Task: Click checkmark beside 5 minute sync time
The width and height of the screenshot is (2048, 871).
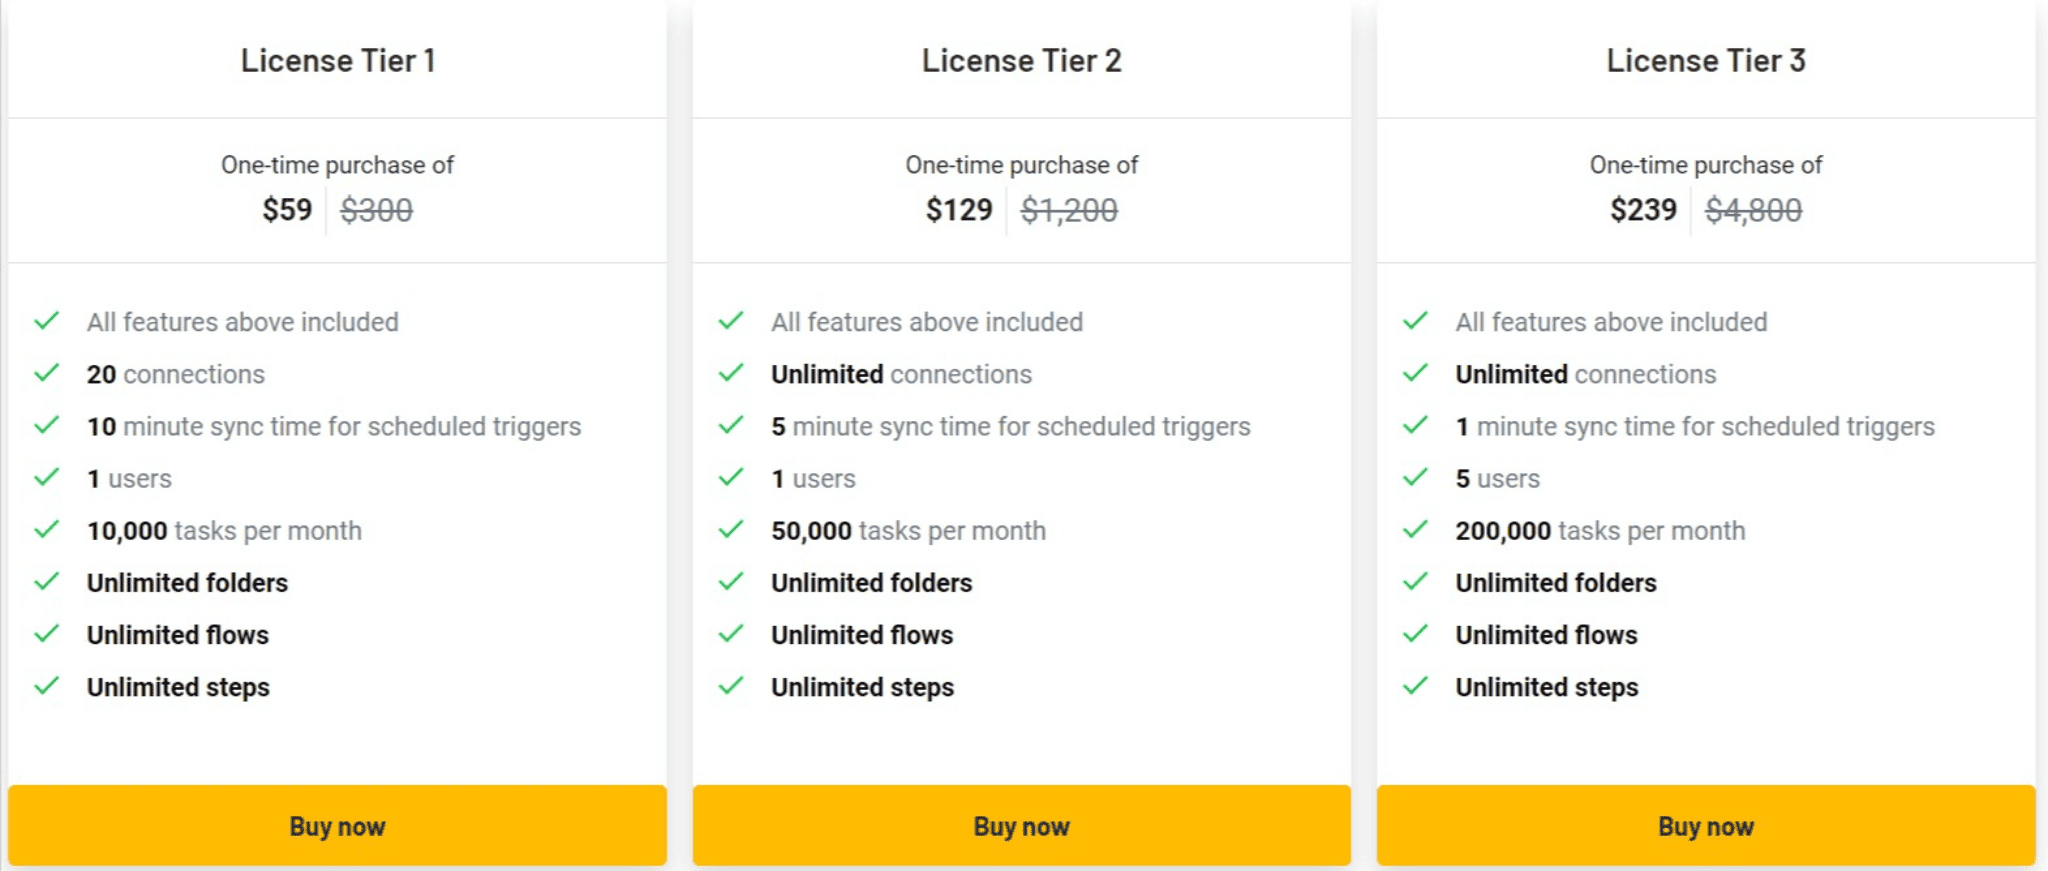Action: click(x=731, y=425)
